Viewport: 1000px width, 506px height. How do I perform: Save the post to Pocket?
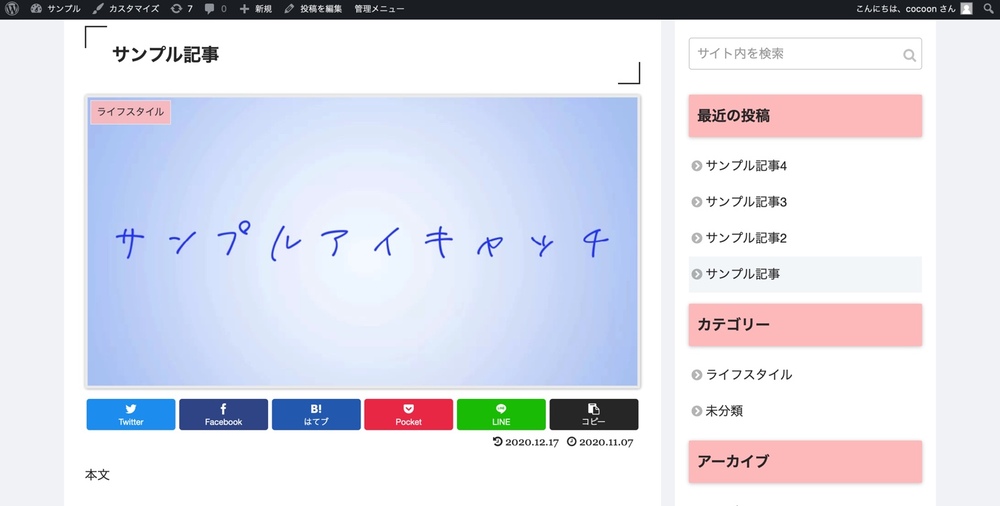tap(409, 415)
